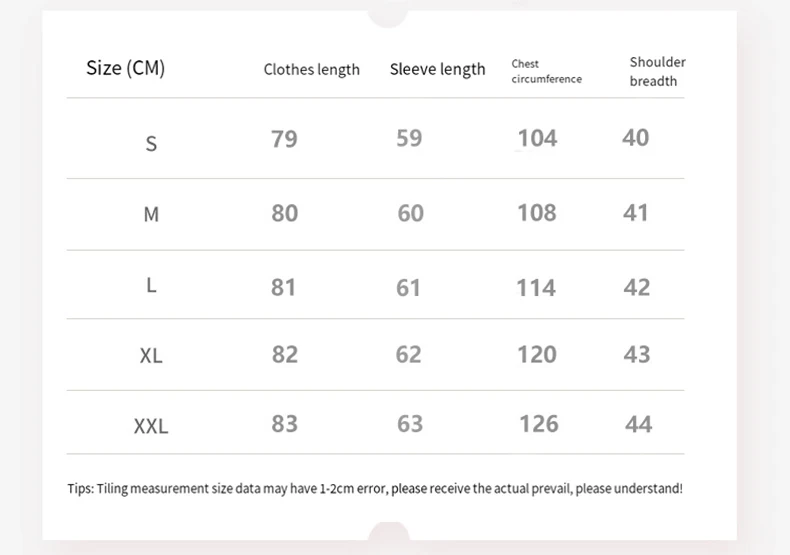Click sleeve length value 63
This screenshot has height=555, width=790.
410,424
